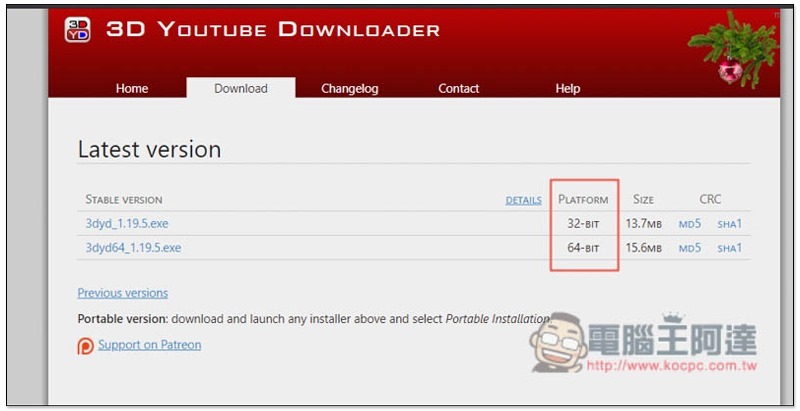
Task: View SHA1 checksum for 64-bit installer
Action: click(730, 248)
